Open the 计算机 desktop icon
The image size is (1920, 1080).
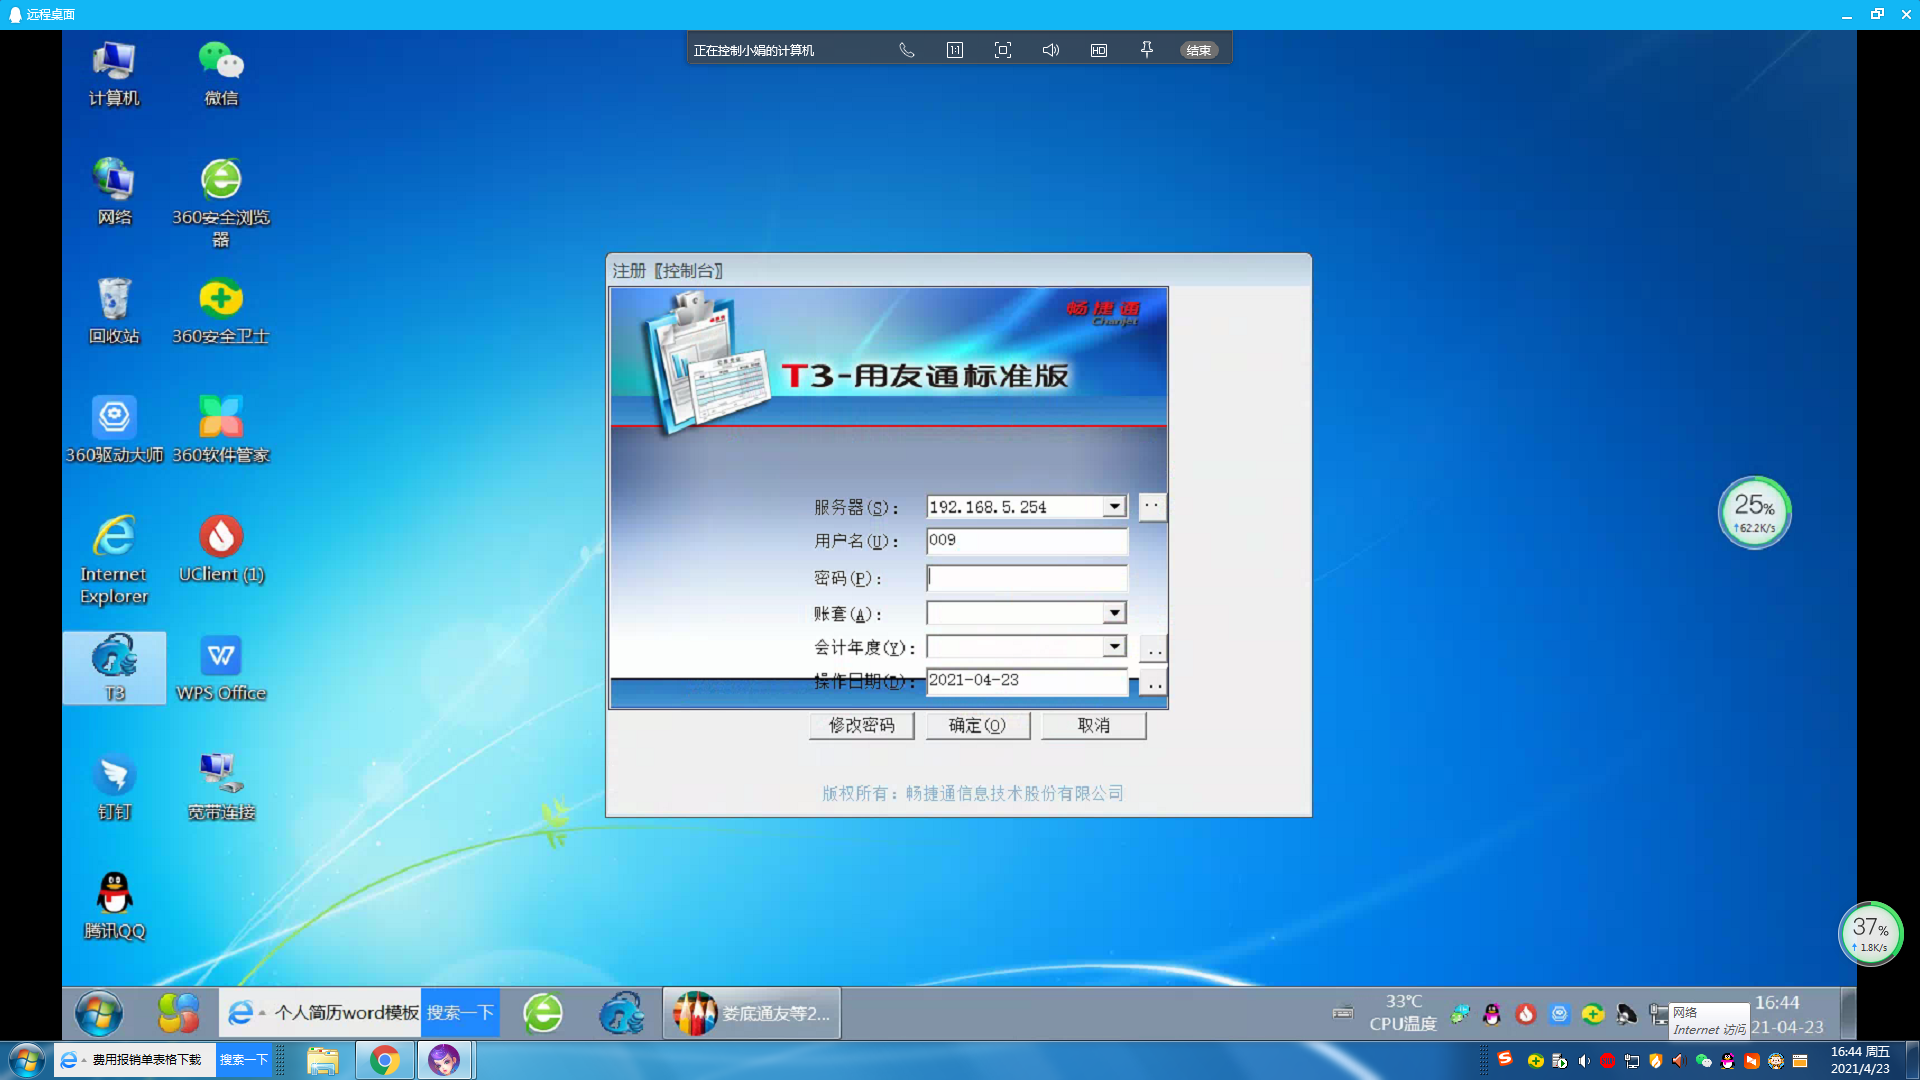[114, 74]
